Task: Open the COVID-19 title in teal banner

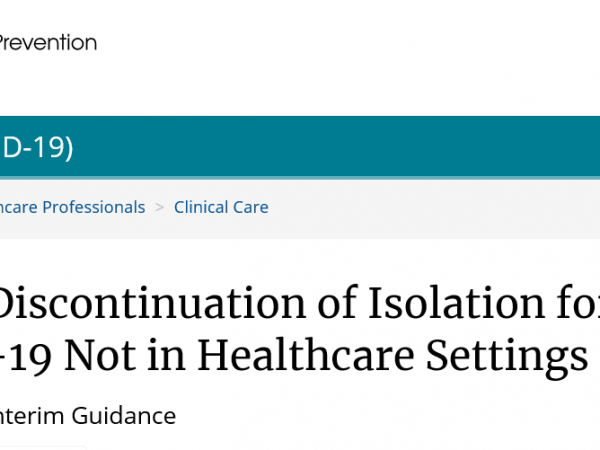Action: pyautogui.click(x=37, y=147)
